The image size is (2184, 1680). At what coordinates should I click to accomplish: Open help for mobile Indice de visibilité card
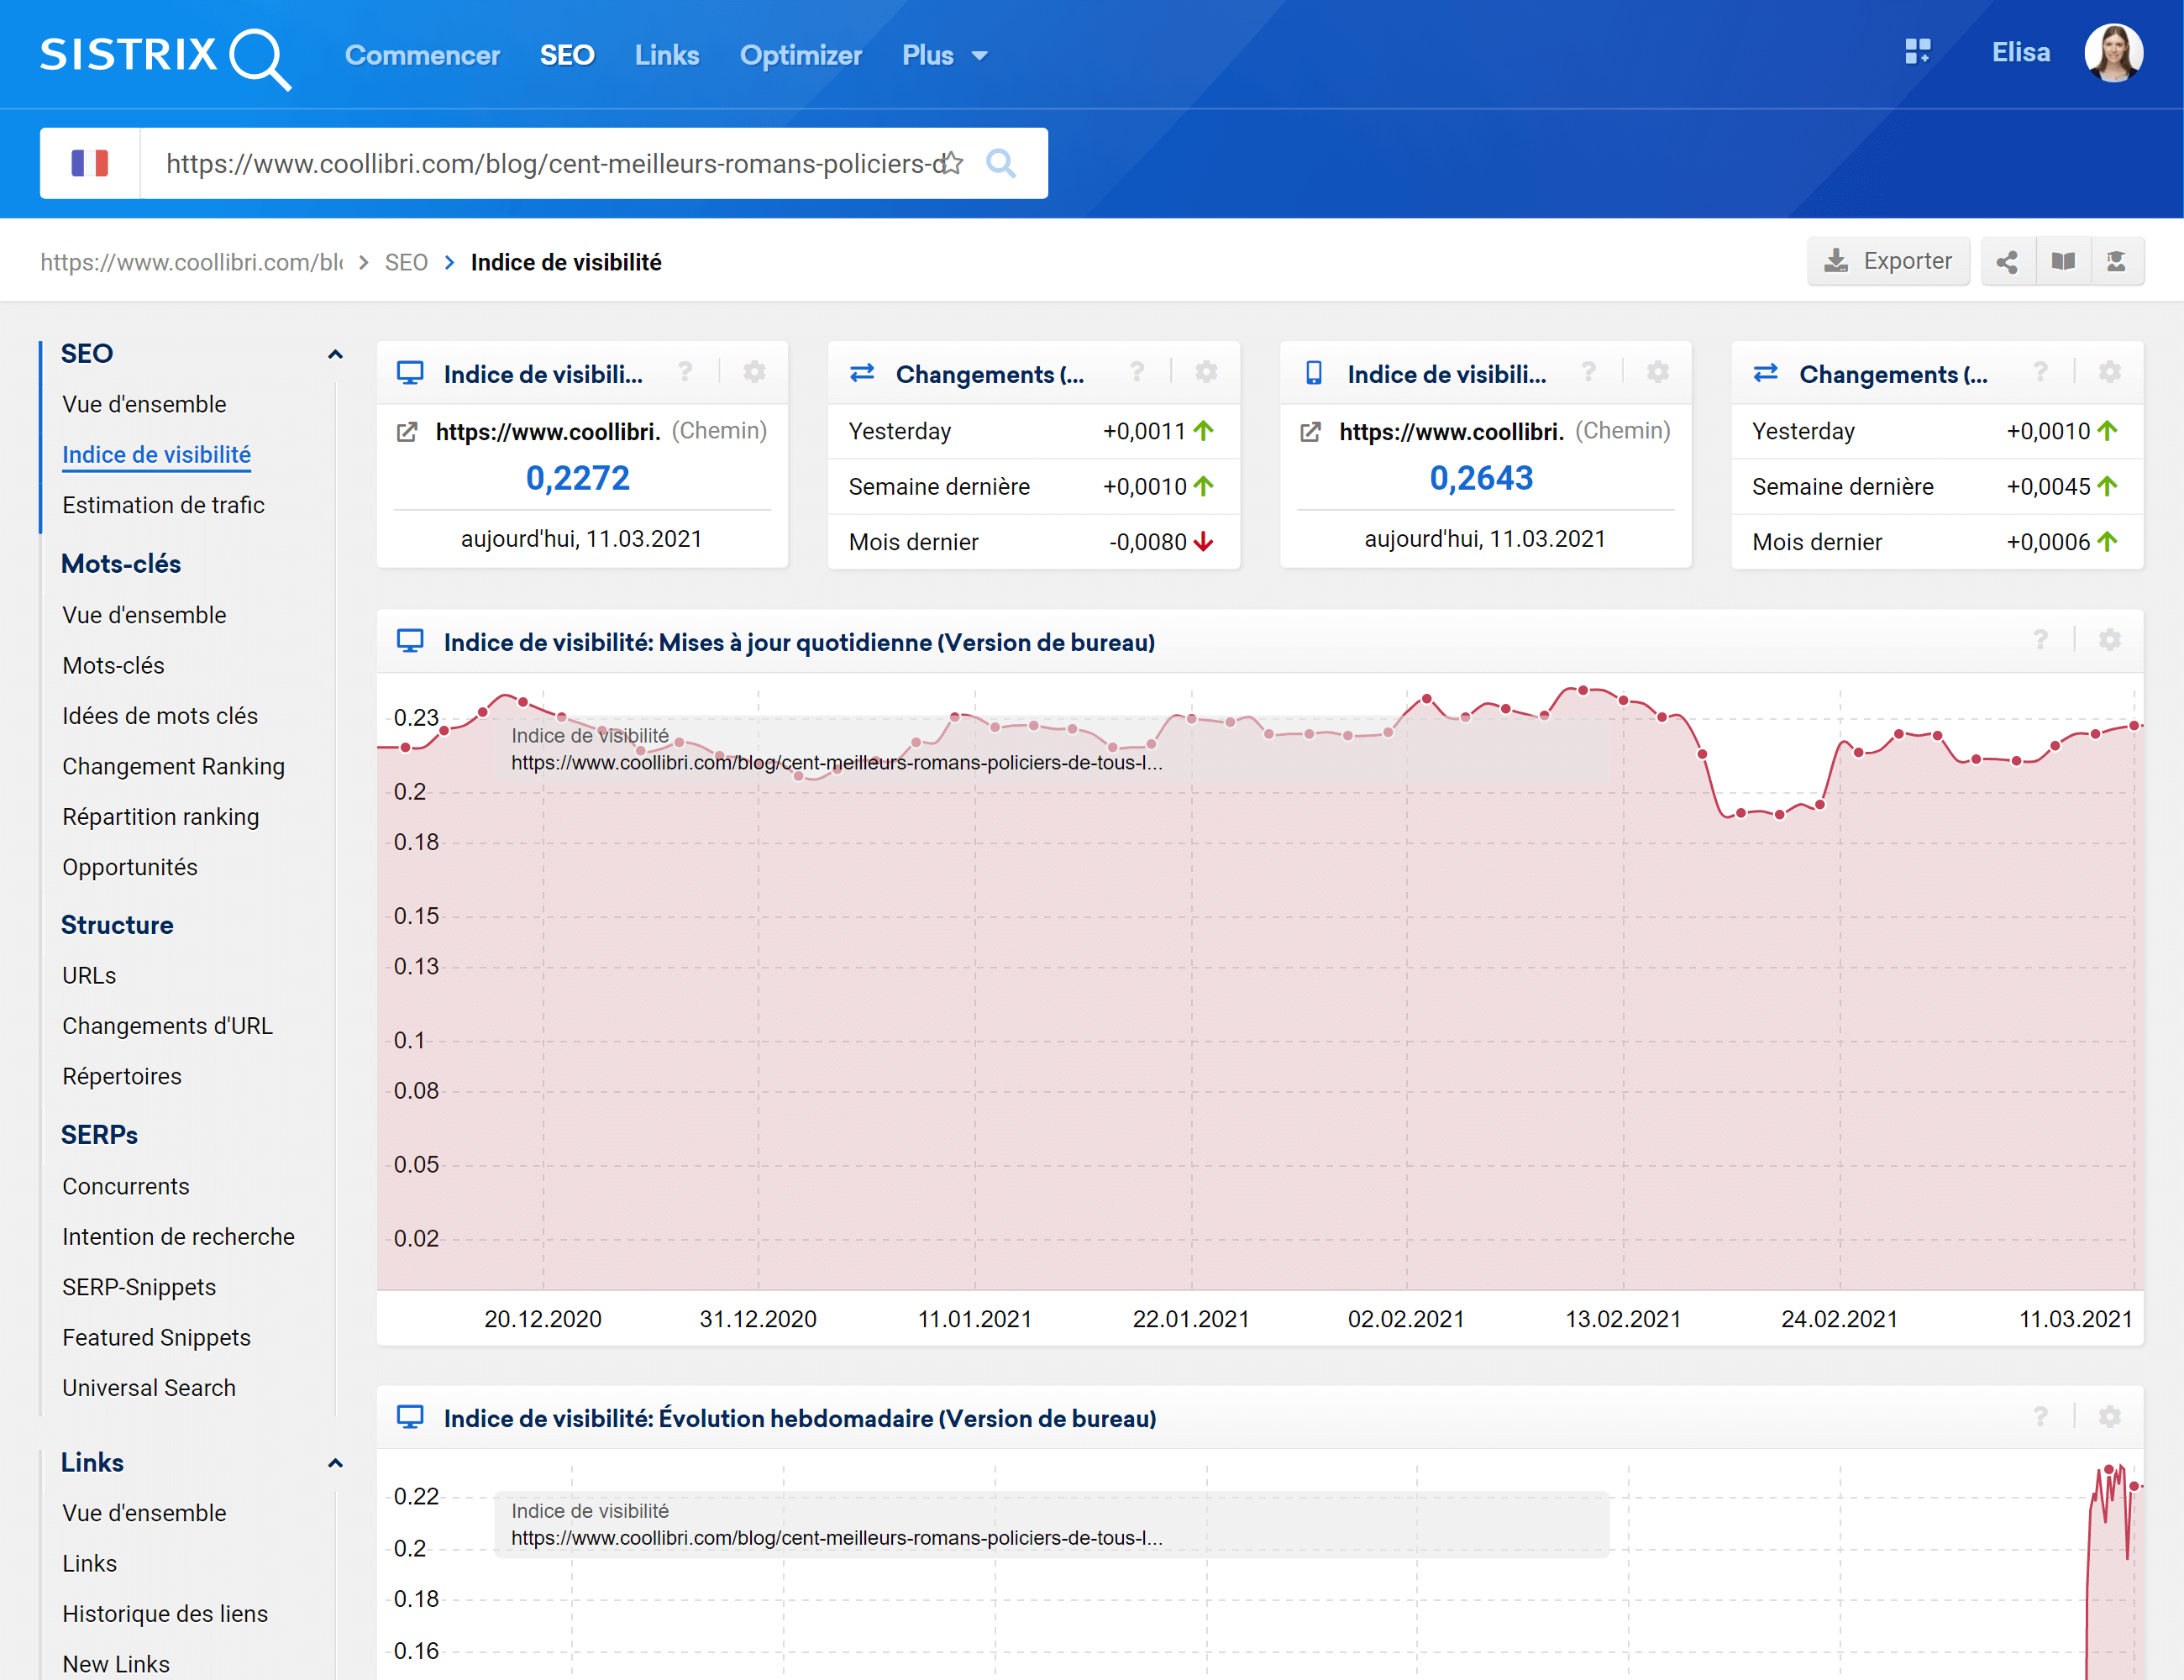(1588, 373)
